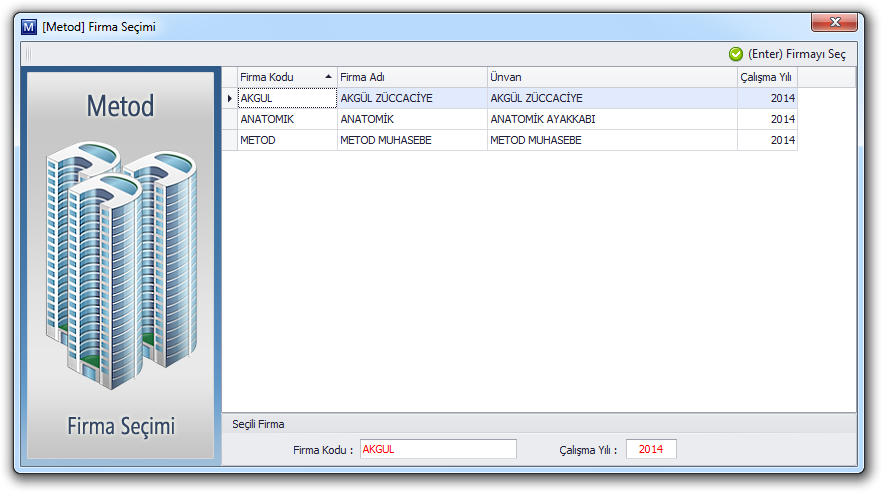The width and height of the screenshot is (883, 493).
Task: Select the METOD firm code cell
Action: [x=286, y=140]
